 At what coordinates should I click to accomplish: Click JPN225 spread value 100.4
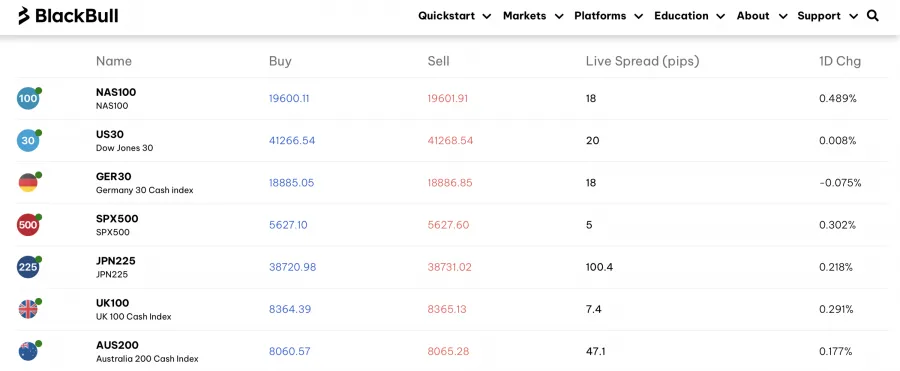(599, 267)
